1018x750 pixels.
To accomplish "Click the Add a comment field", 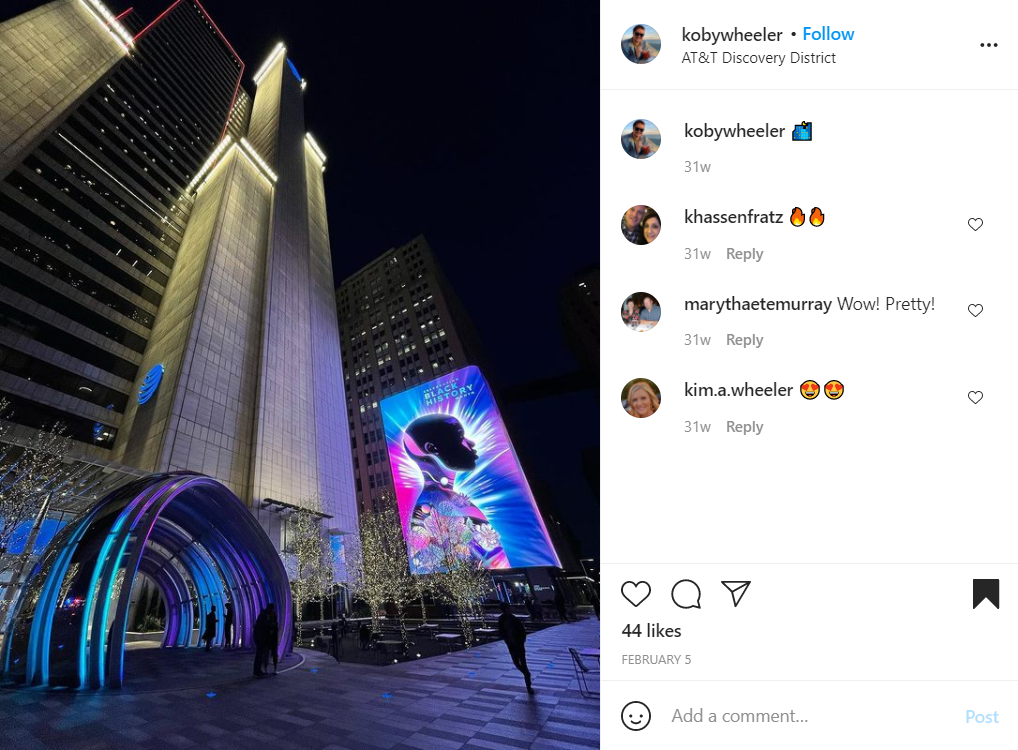I will pos(812,716).
